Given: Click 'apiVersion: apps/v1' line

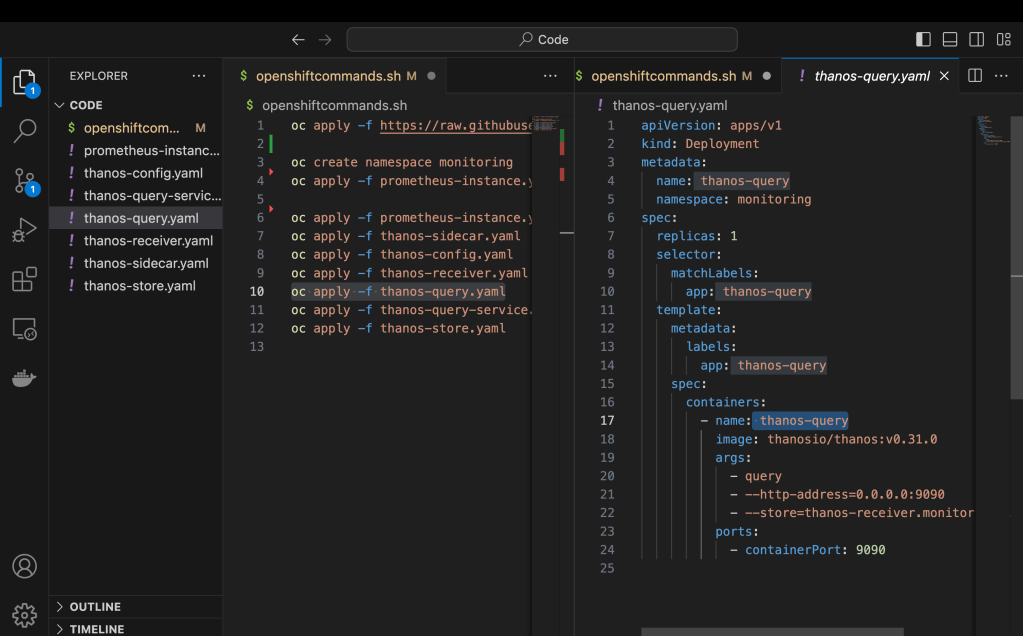Looking at the screenshot, I should tap(711, 125).
